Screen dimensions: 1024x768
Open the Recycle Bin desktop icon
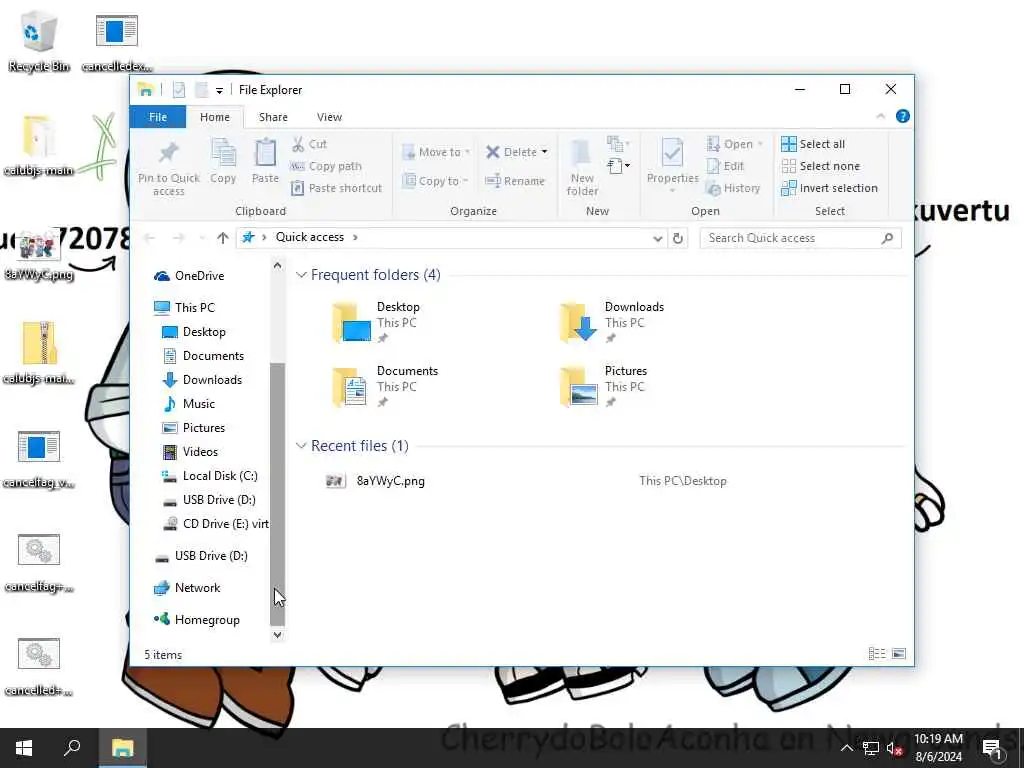(x=39, y=41)
